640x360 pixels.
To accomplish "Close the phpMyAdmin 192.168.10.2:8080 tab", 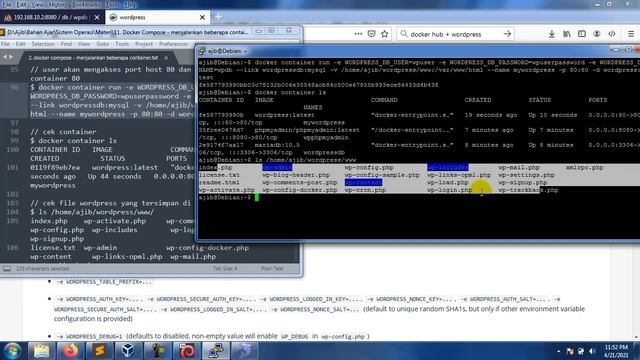I will coord(97,17).
